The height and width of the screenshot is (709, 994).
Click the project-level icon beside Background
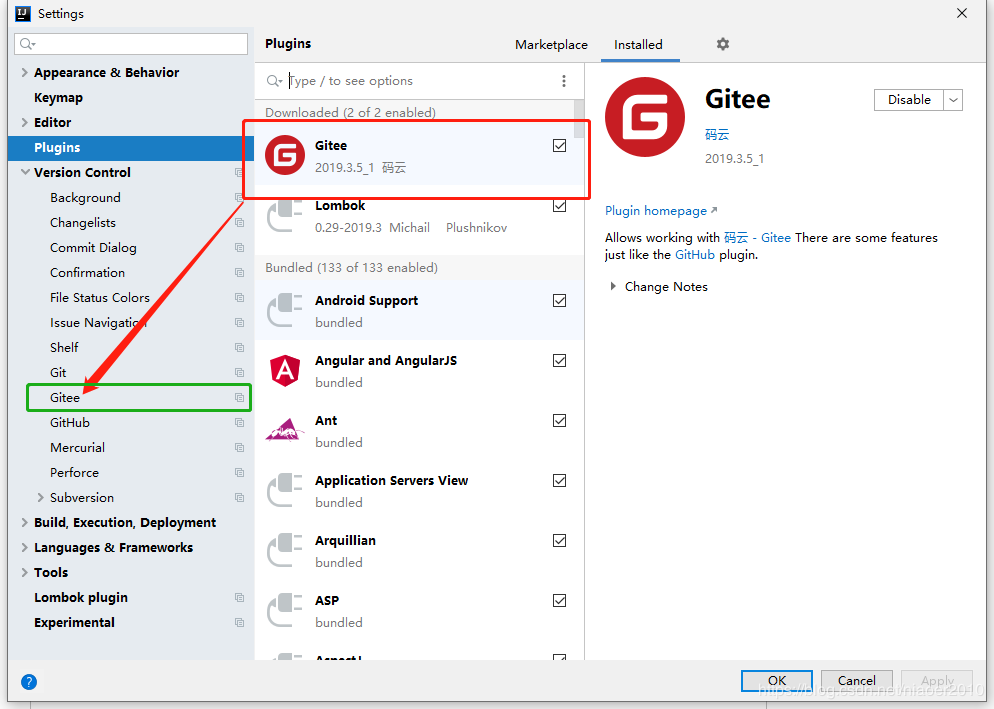click(x=239, y=198)
